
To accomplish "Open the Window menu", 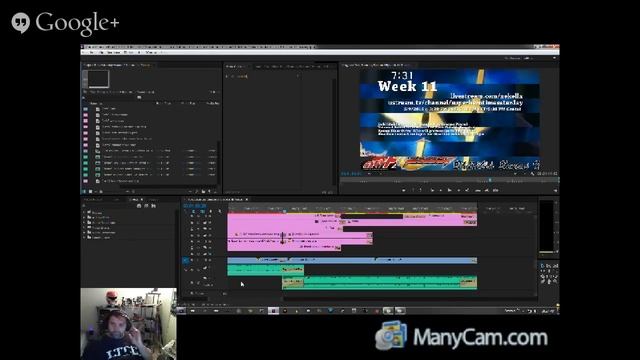I will click(151, 53).
